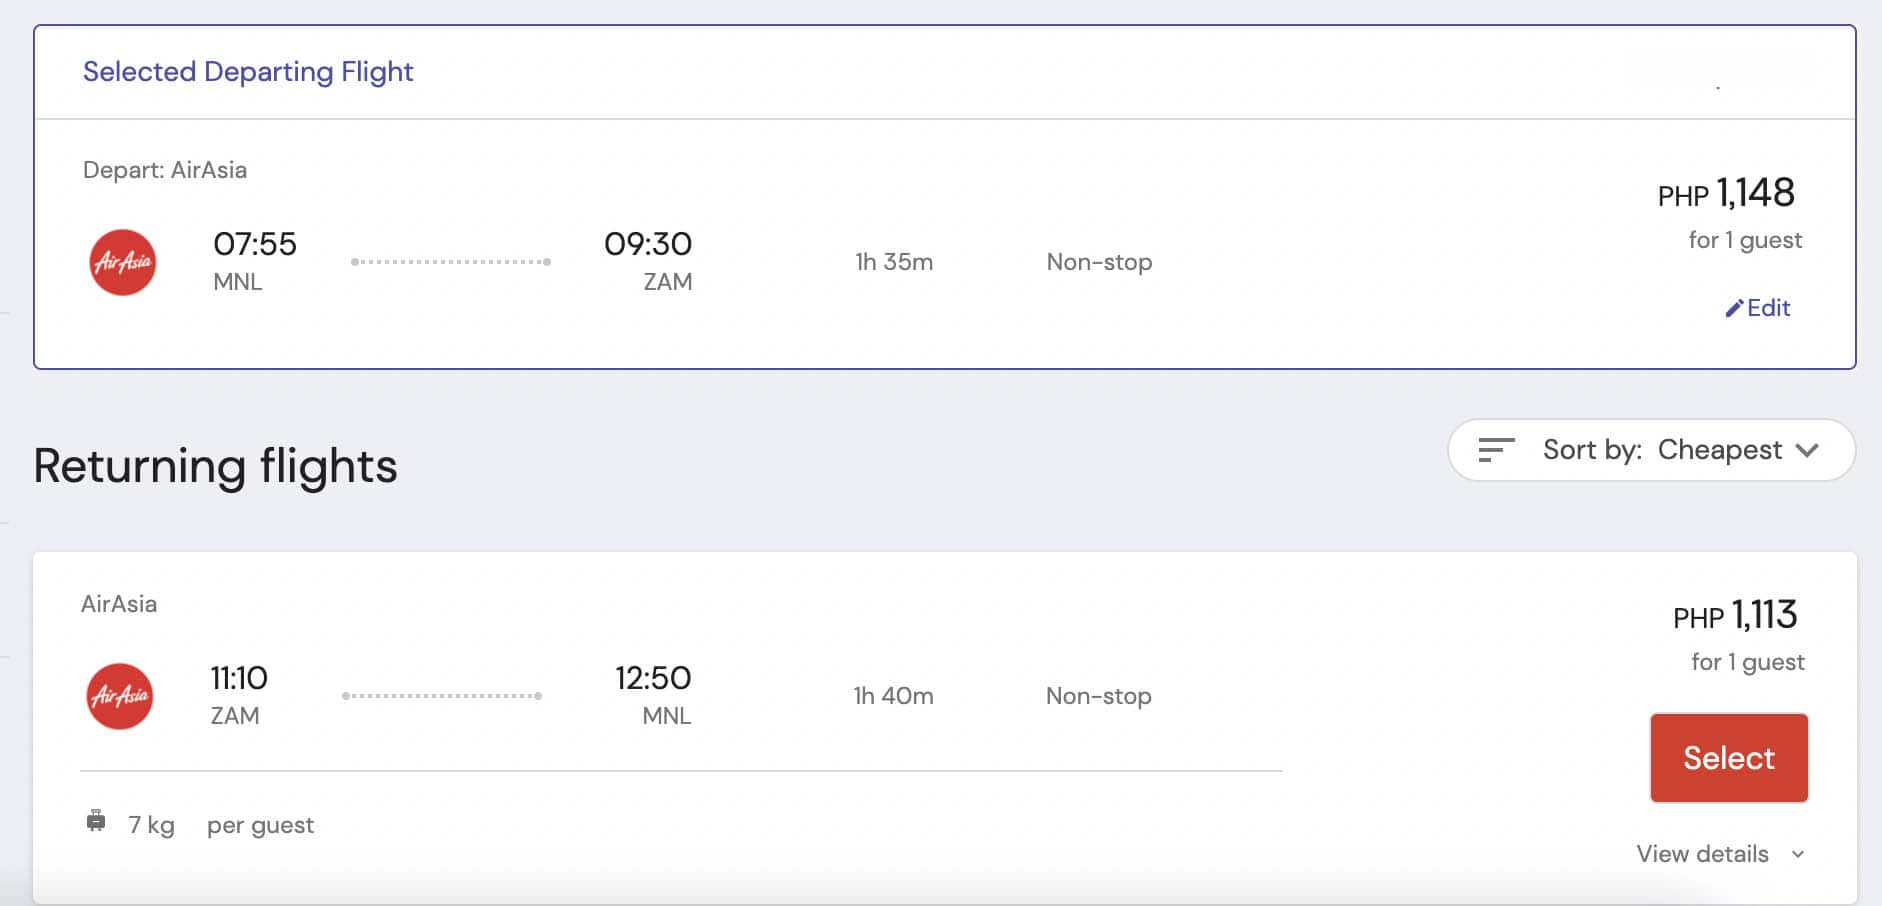The height and width of the screenshot is (906, 1882).
Task: Click the baggage icon next to 7 kg
Action: coord(96,822)
